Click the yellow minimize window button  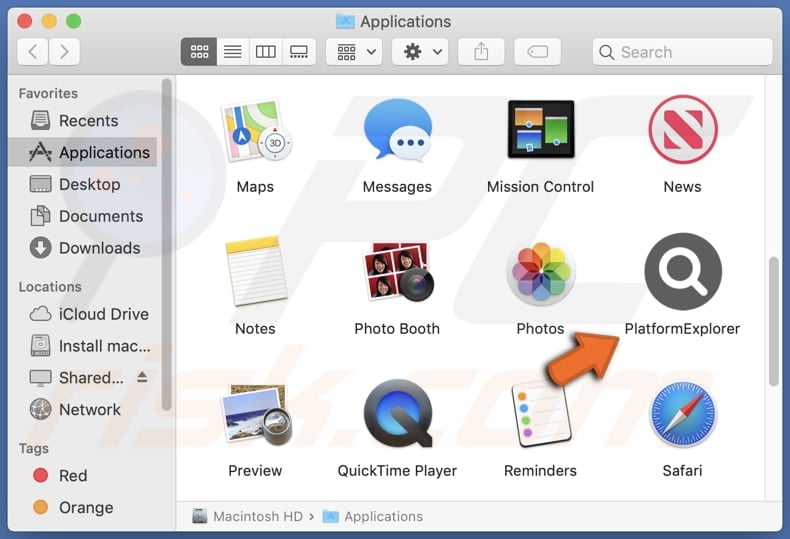(49, 21)
